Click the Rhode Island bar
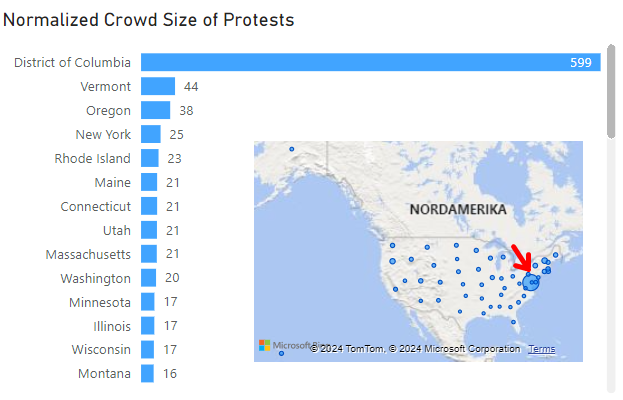623x400 pixels. [x=150, y=158]
